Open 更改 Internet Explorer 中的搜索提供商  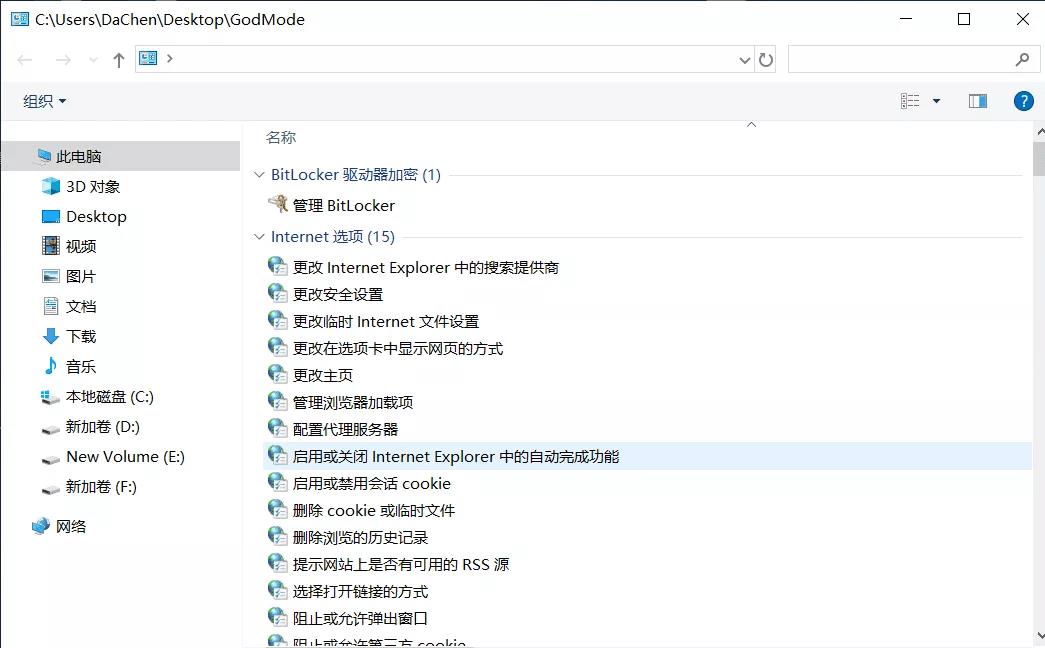(426, 267)
